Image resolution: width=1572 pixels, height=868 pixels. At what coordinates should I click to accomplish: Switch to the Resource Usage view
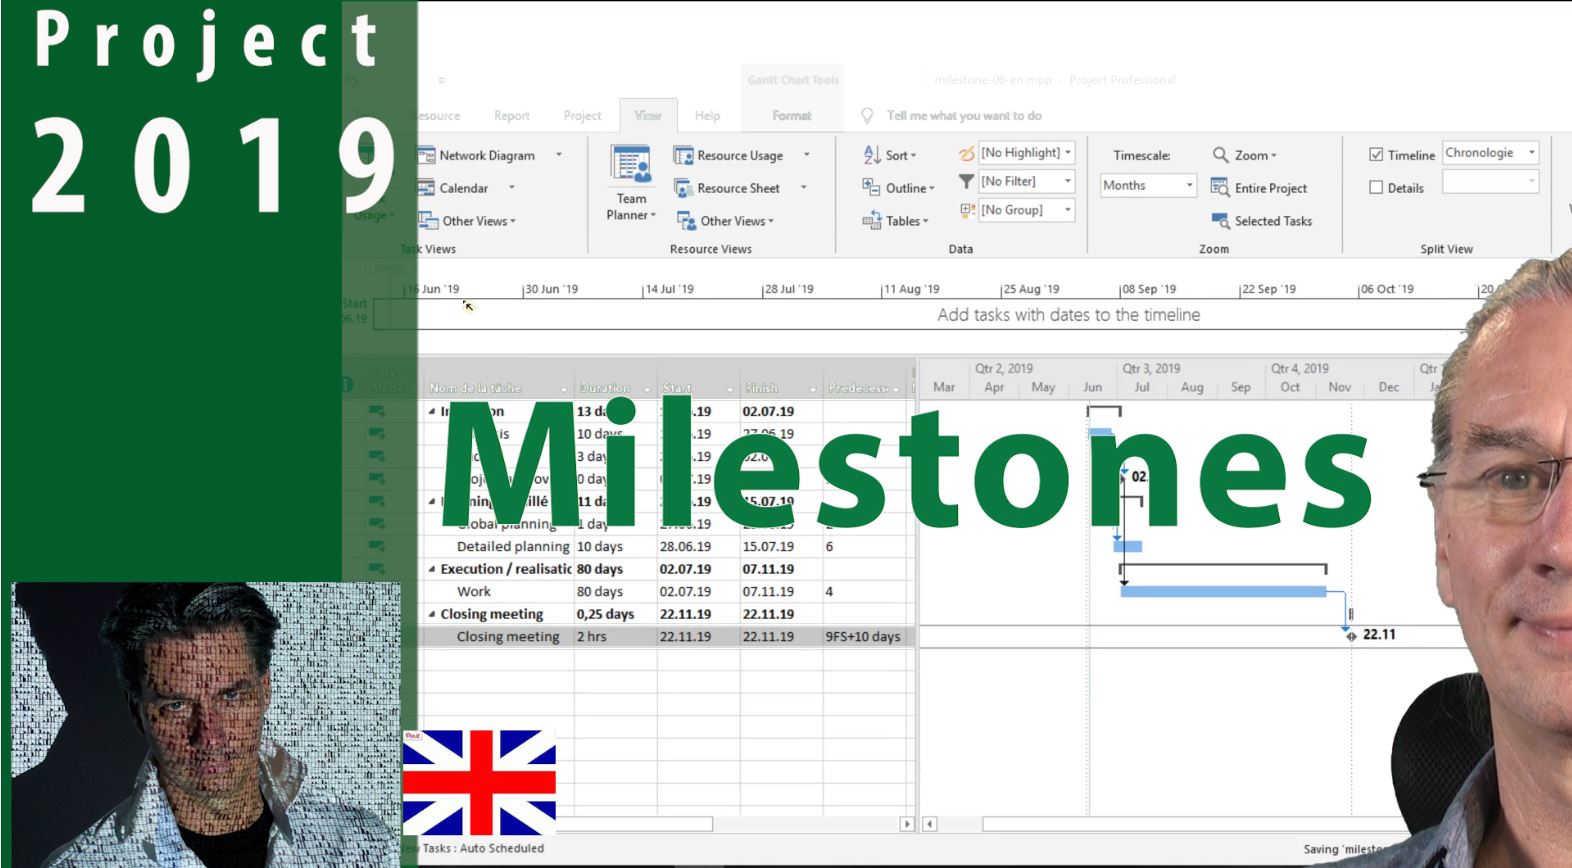[729, 155]
